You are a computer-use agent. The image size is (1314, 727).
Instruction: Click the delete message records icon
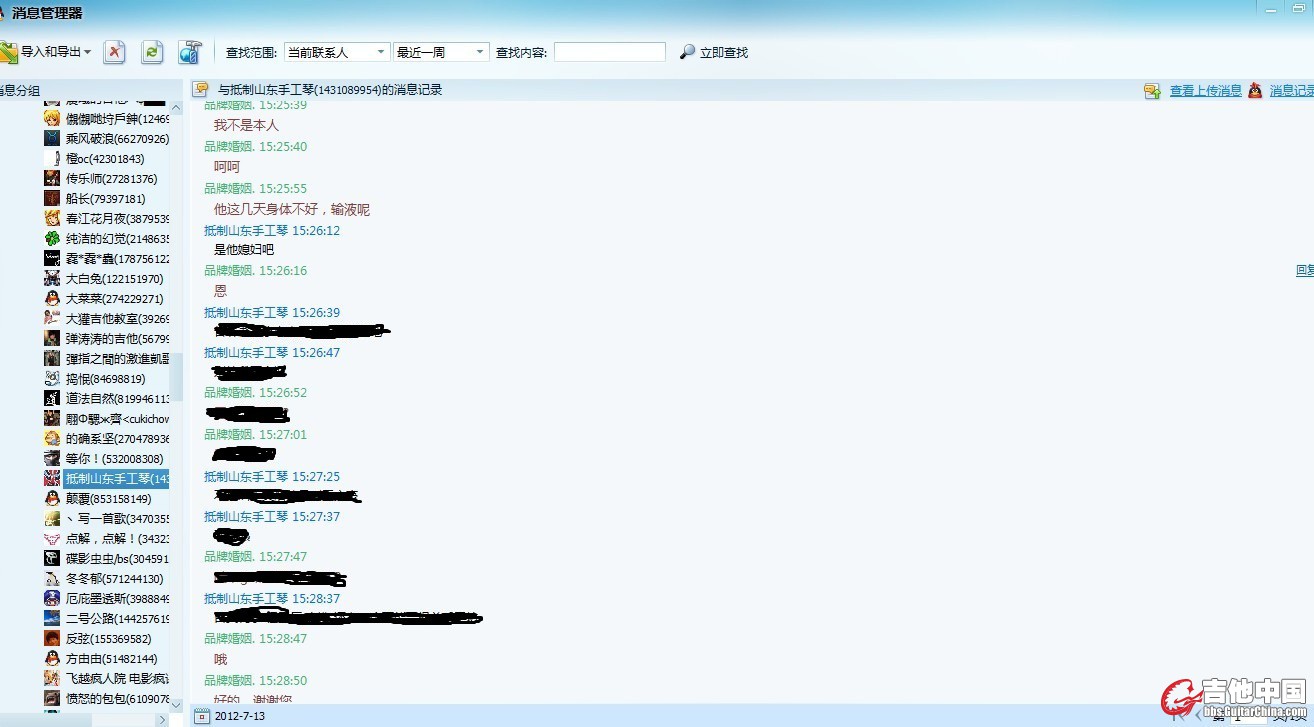point(115,52)
